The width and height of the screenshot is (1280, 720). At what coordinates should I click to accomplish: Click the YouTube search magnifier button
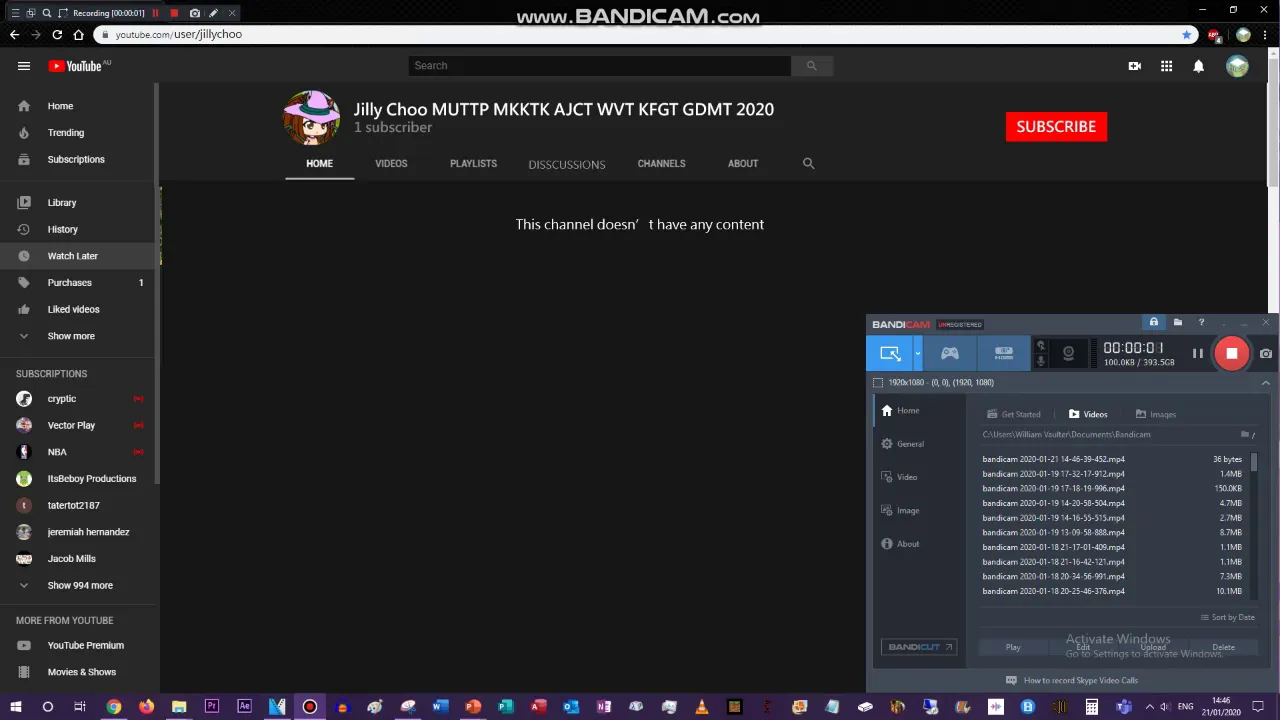[811, 66]
